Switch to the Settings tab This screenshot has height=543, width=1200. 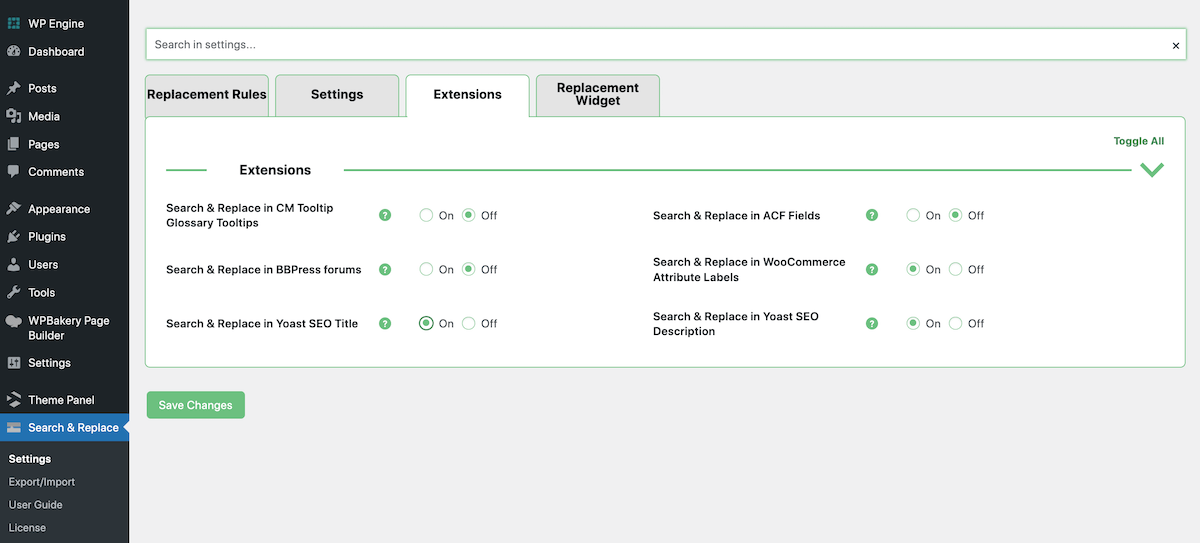click(337, 95)
